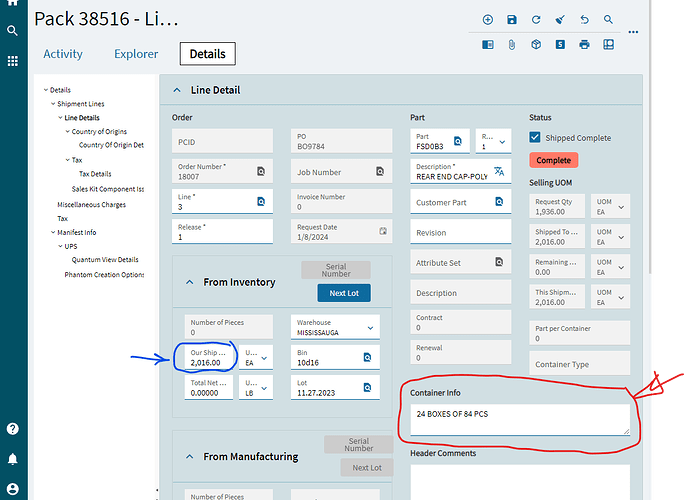Collapse the From Inventory section

(x=189, y=282)
